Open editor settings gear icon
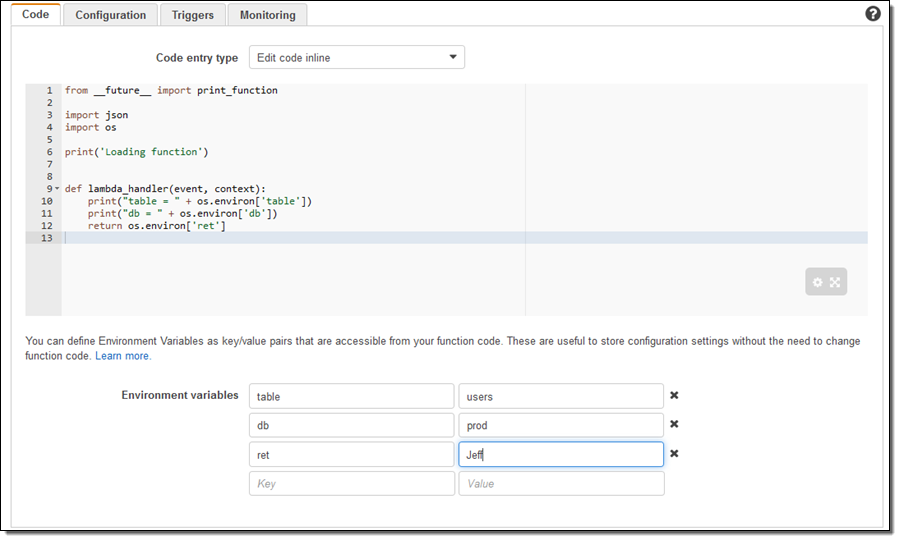The height and width of the screenshot is (541, 900). pyautogui.click(x=818, y=283)
